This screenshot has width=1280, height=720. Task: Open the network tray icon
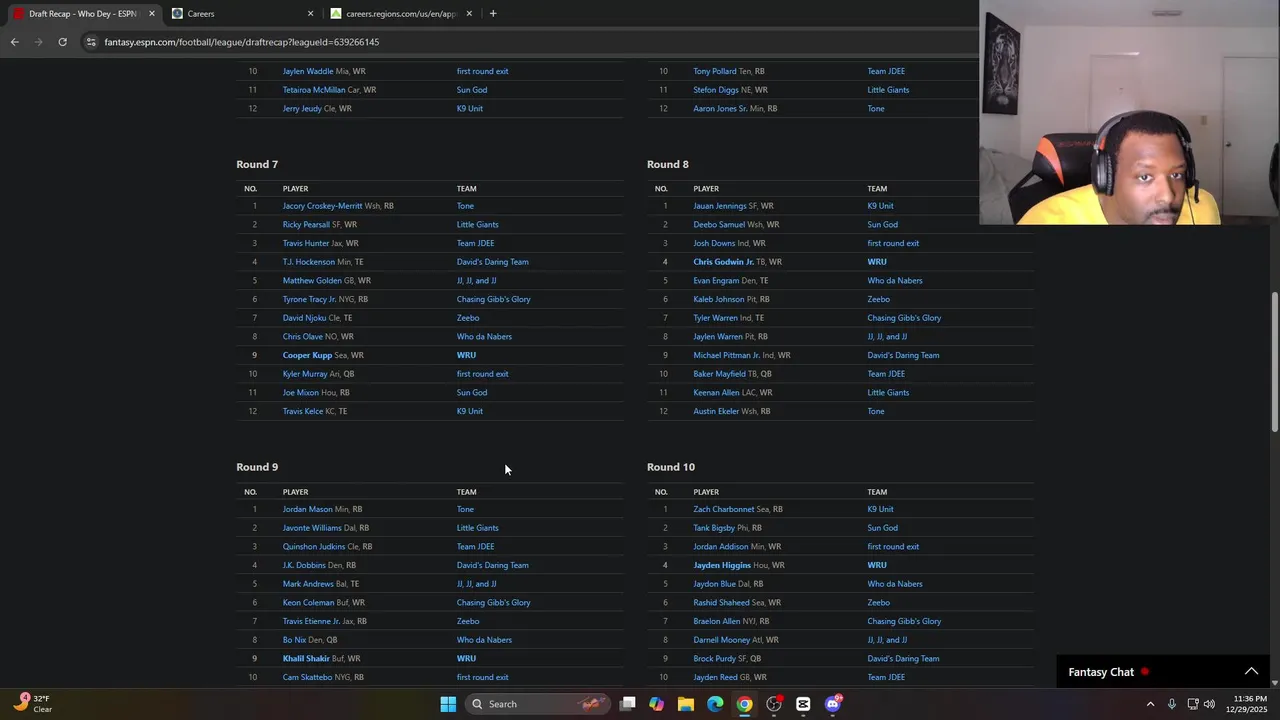(1193, 704)
